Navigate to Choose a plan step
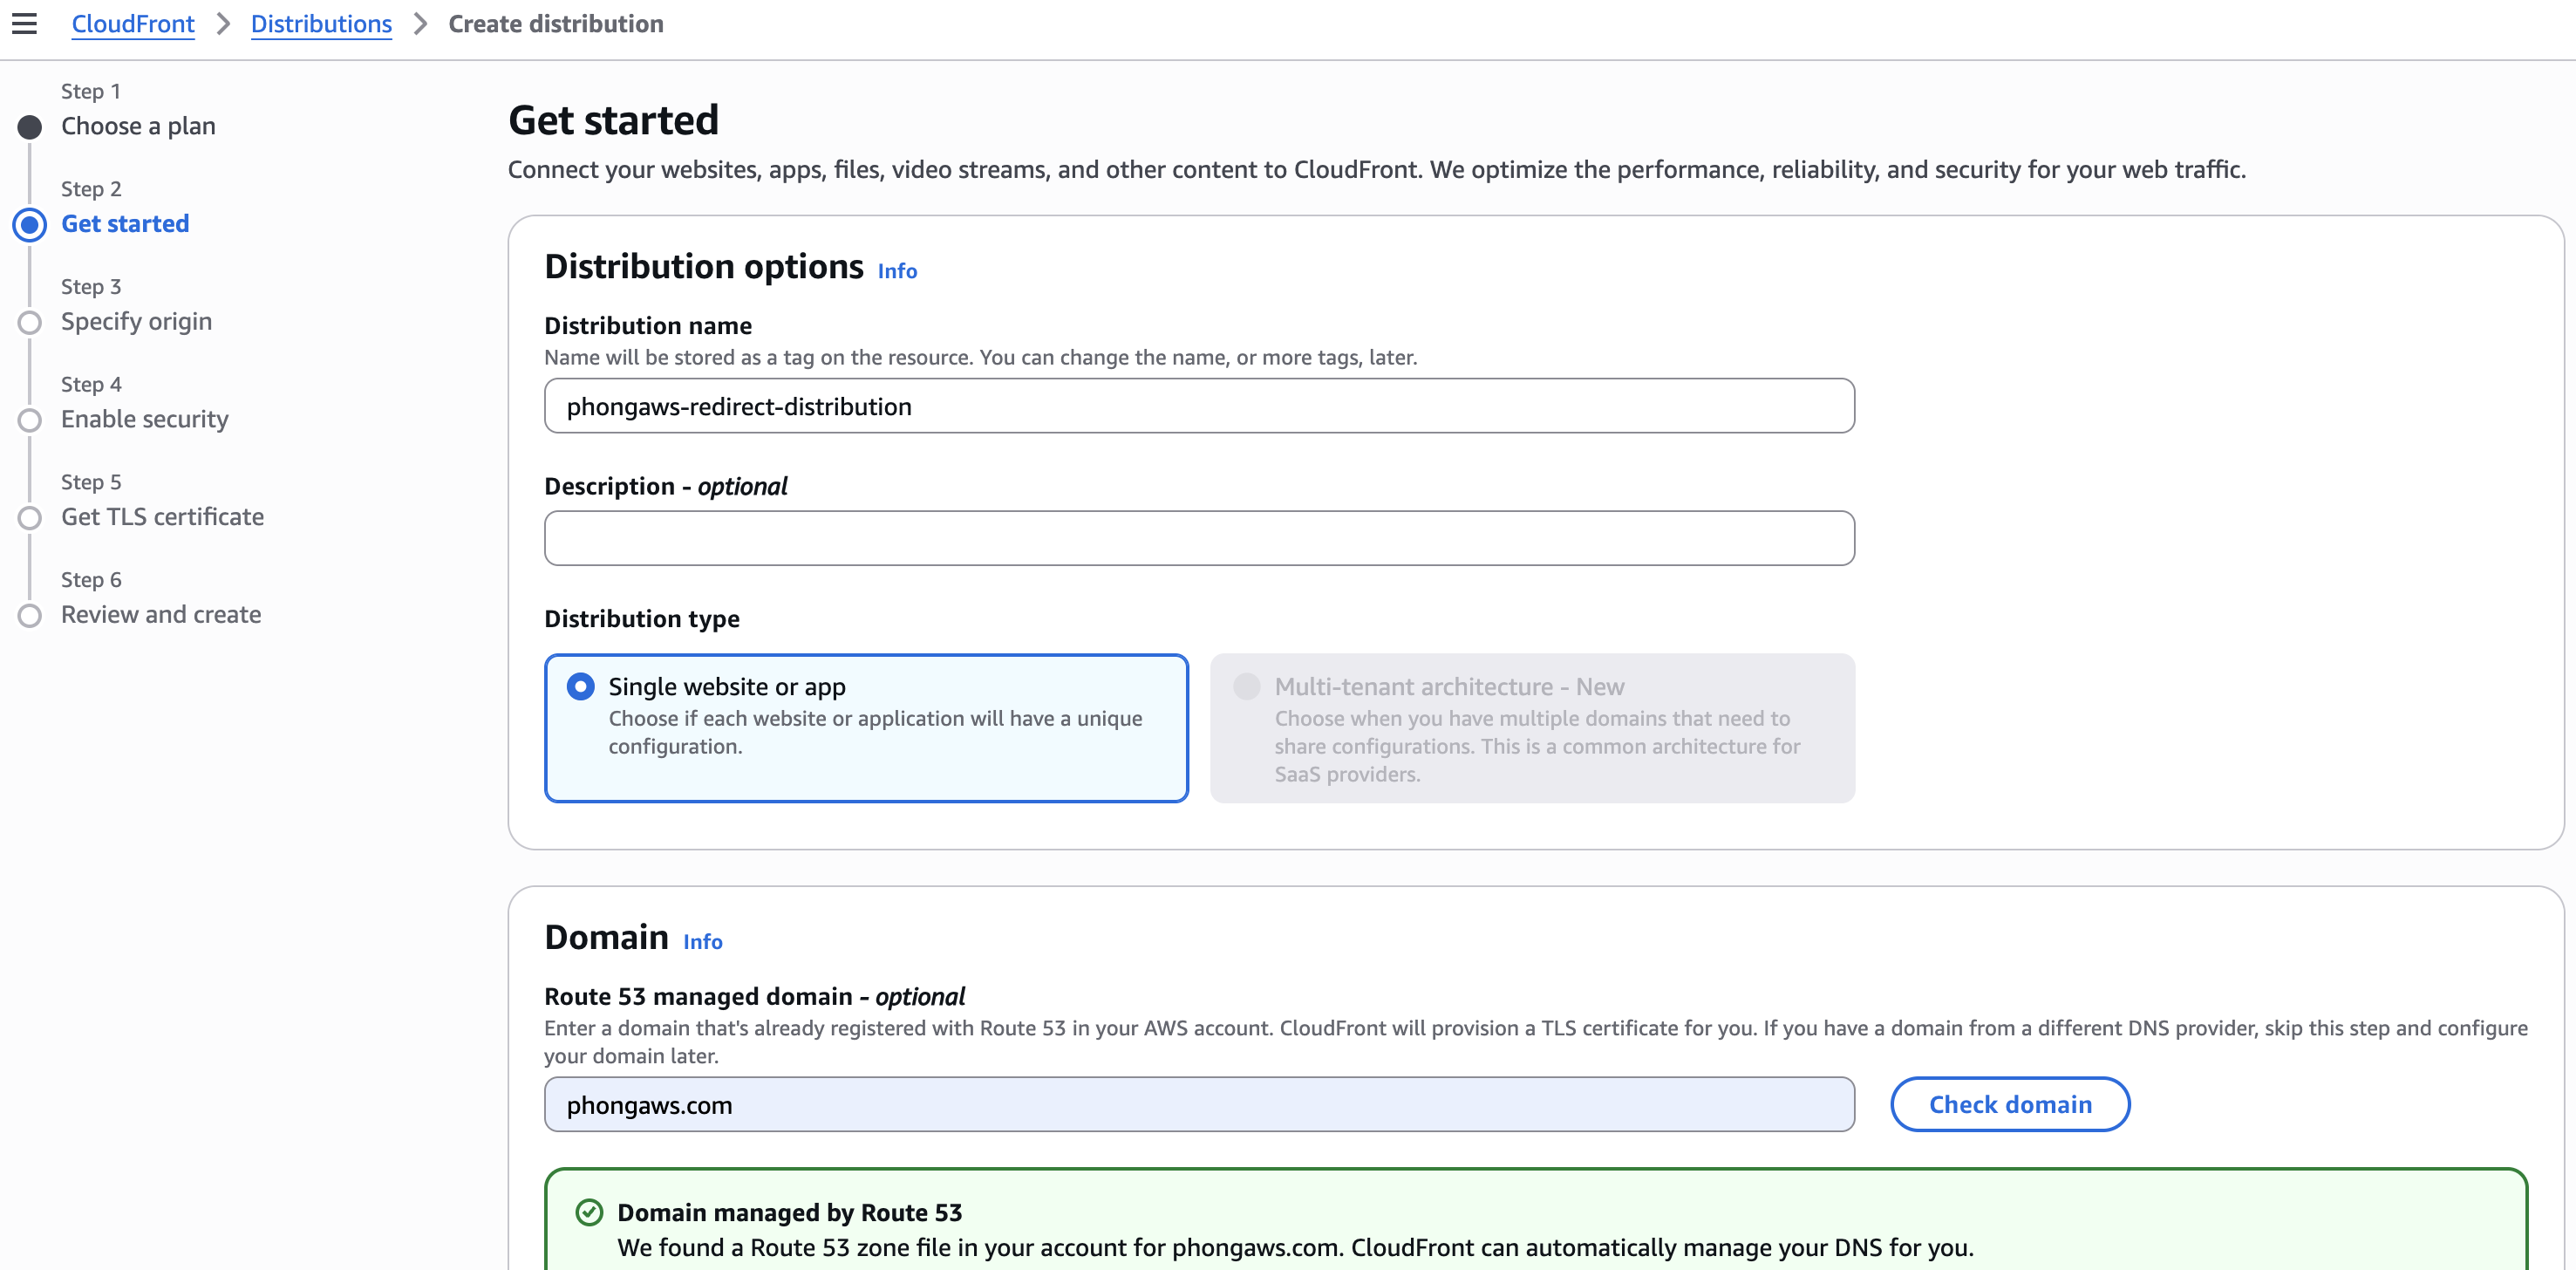2576x1270 pixels. point(138,126)
